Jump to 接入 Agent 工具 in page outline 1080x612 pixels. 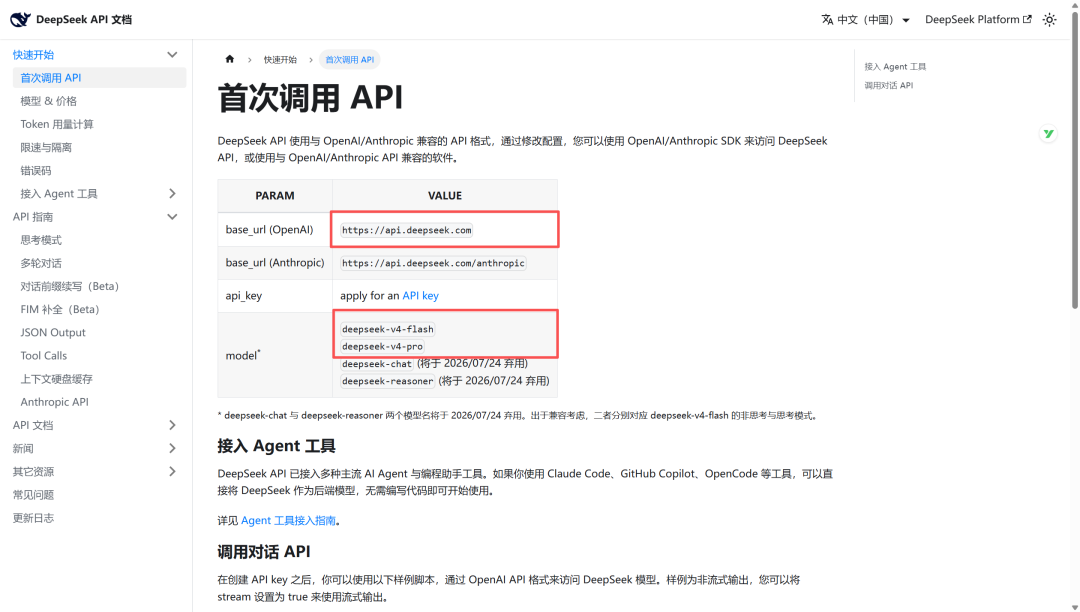click(x=895, y=67)
